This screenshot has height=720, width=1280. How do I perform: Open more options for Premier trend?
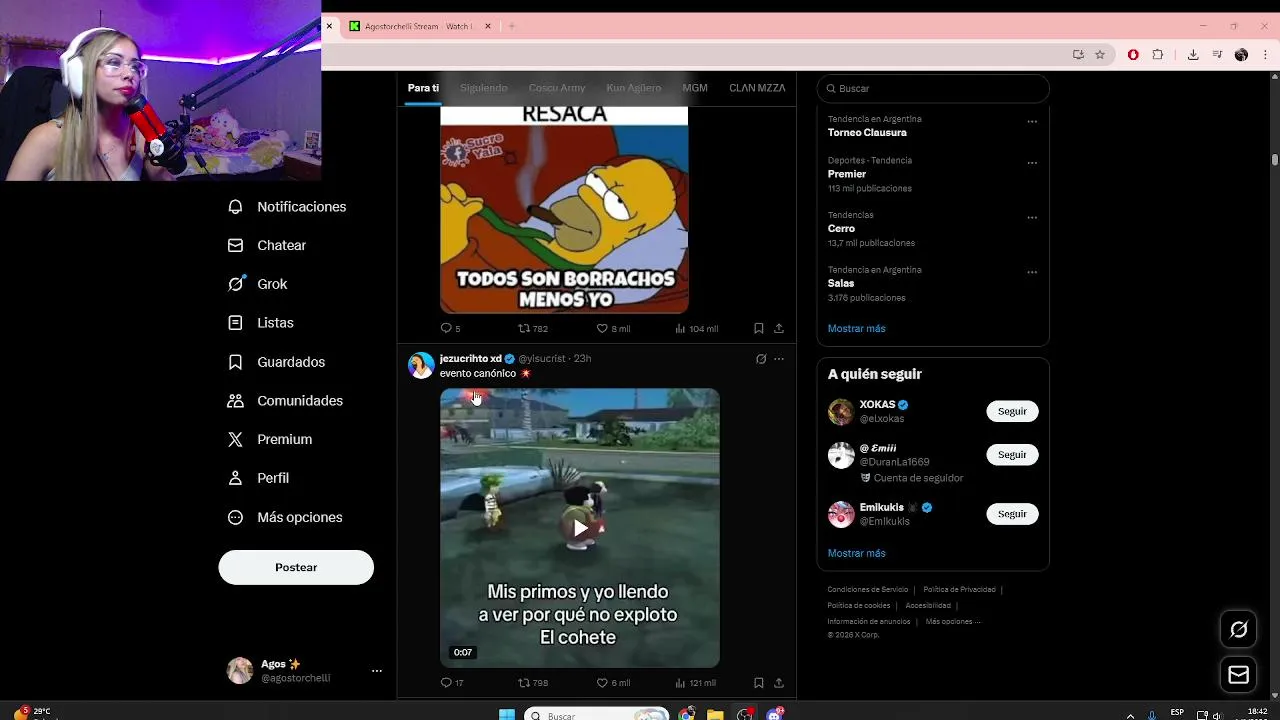click(1032, 163)
